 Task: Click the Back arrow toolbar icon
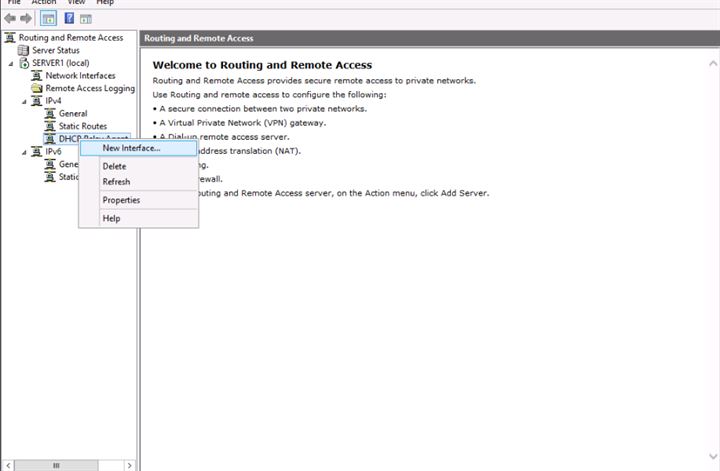(x=10, y=19)
